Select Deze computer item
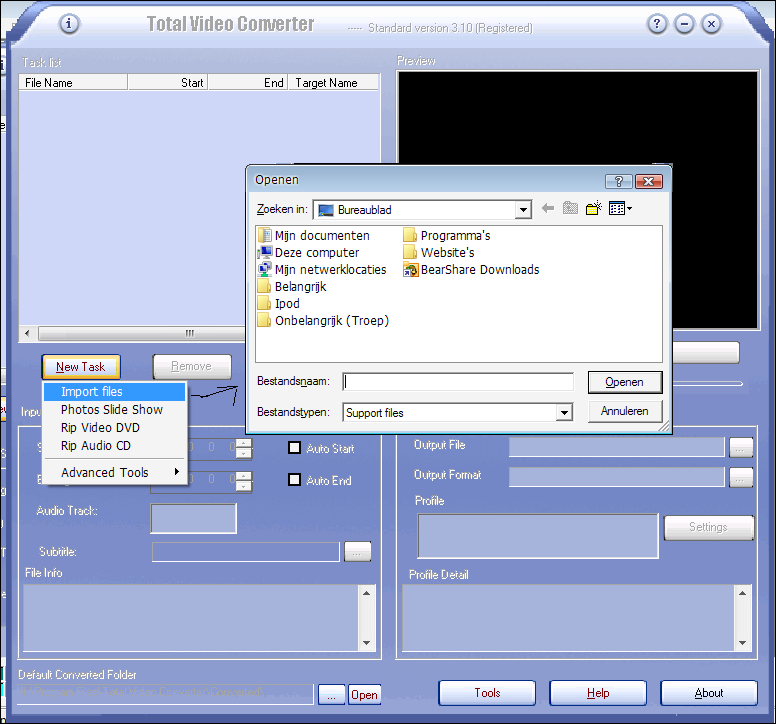Image resolution: width=776 pixels, height=724 pixels. click(x=308, y=252)
